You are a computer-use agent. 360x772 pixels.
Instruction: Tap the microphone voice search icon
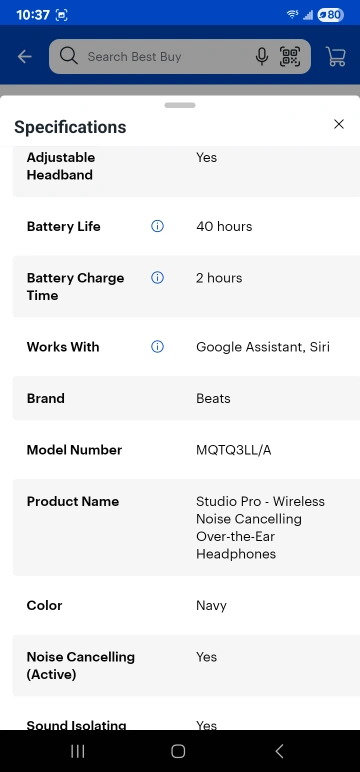pos(262,57)
